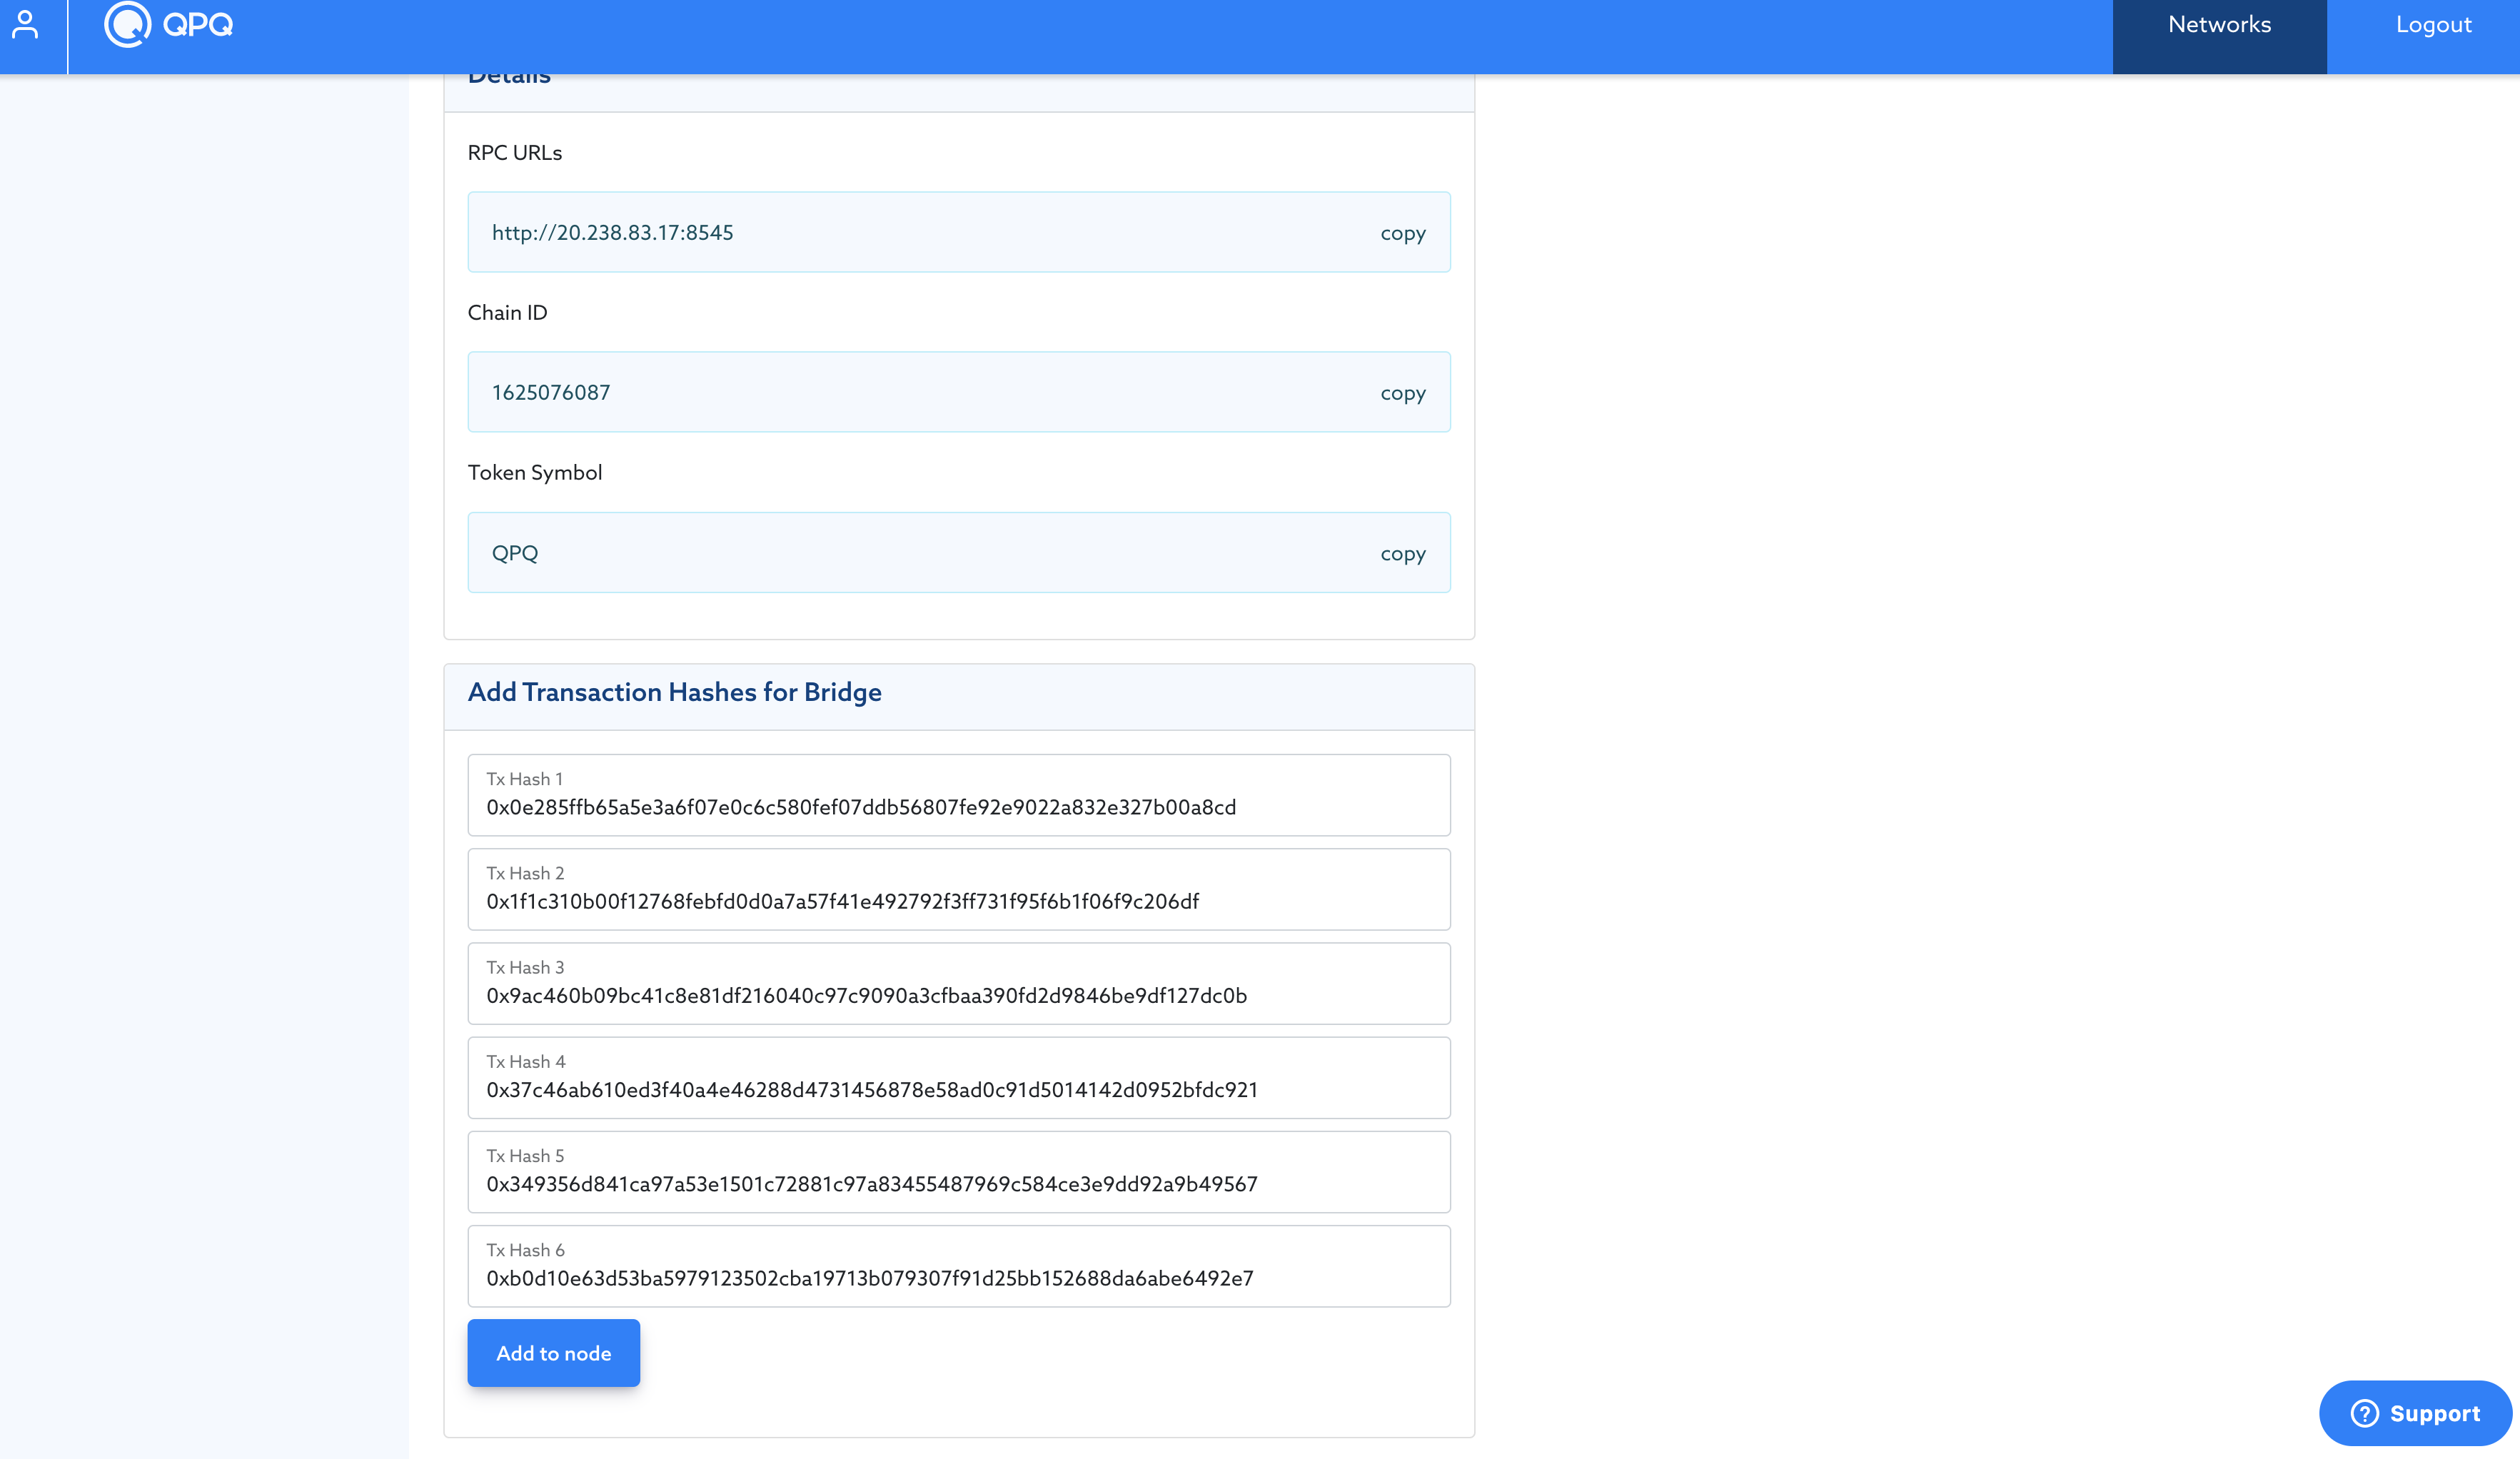Select the Chain ID 1625076087 text

pos(551,392)
